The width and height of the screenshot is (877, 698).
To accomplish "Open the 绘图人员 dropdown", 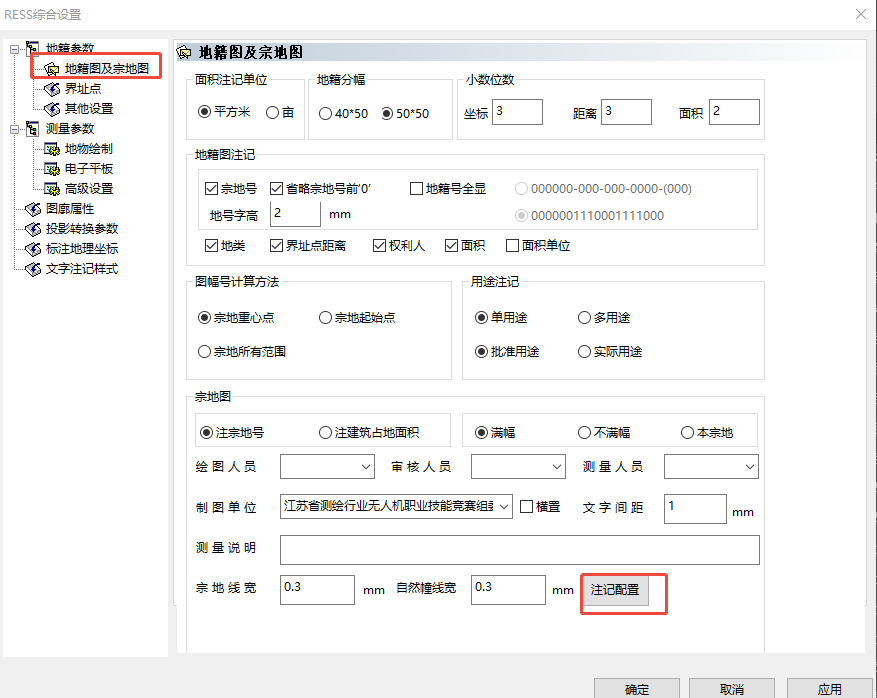I will [366, 467].
